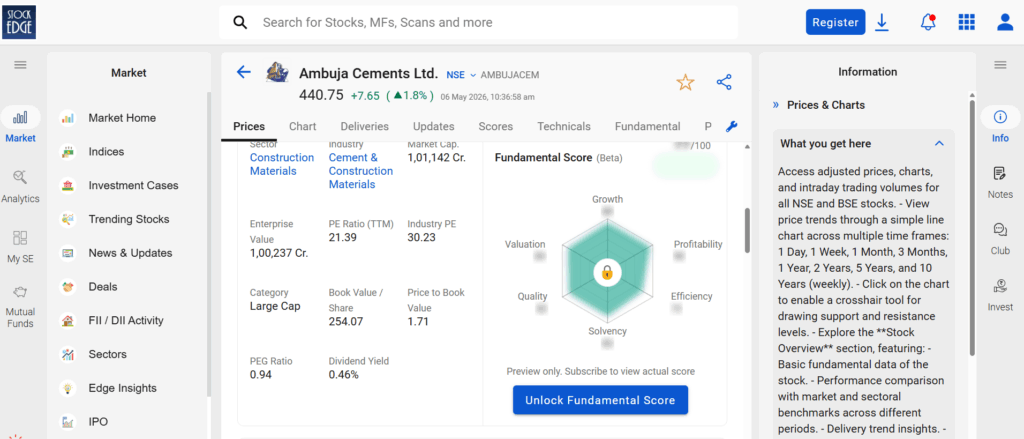Viewport: 1024px width, 439px height.
Task: Open Construction Materials sector link
Action: pyautogui.click(x=282, y=164)
